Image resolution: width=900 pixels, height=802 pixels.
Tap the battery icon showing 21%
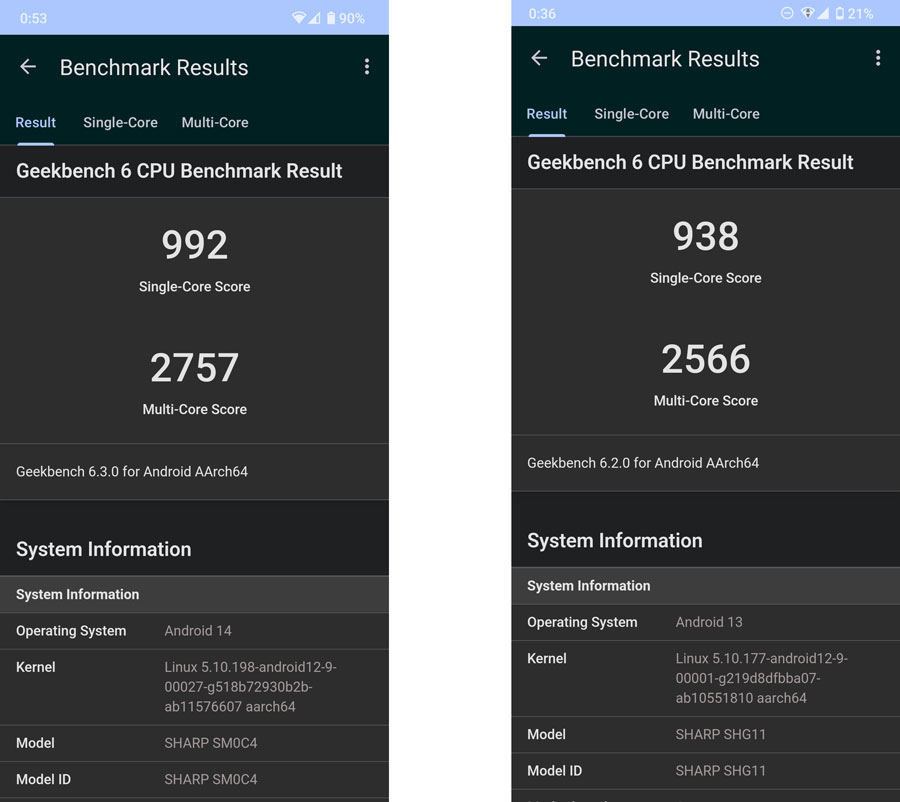tap(840, 13)
